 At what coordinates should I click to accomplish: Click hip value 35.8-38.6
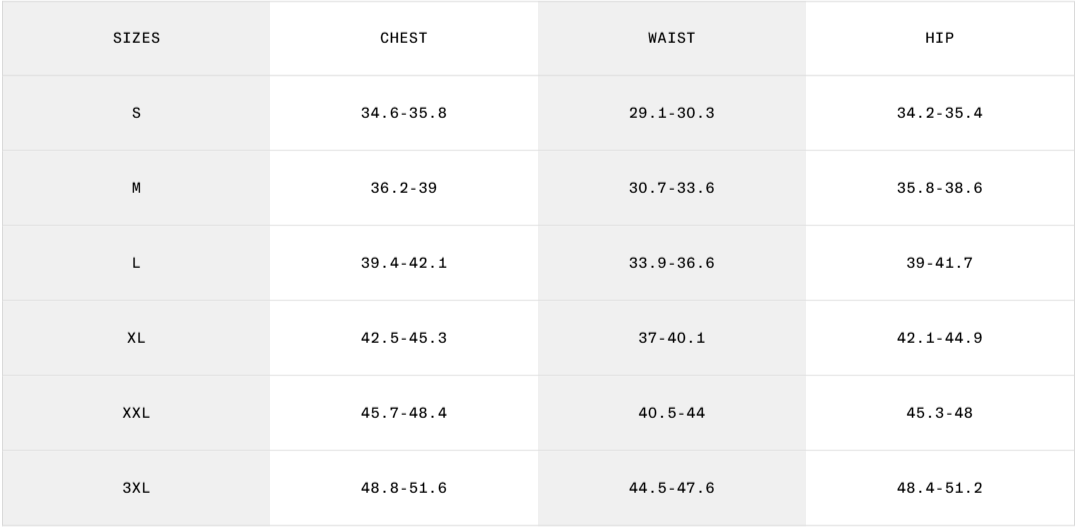(939, 188)
